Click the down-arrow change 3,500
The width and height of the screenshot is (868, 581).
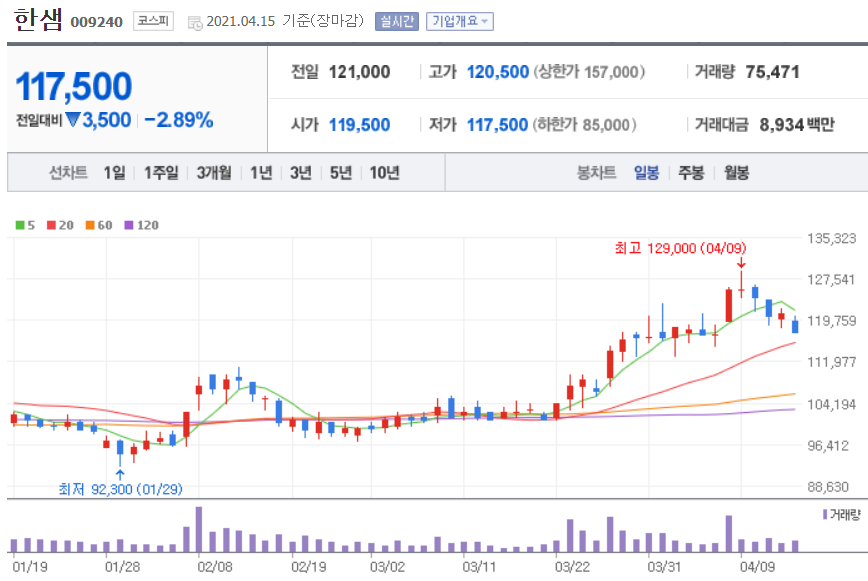pyautogui.click(x=99, y=120)
